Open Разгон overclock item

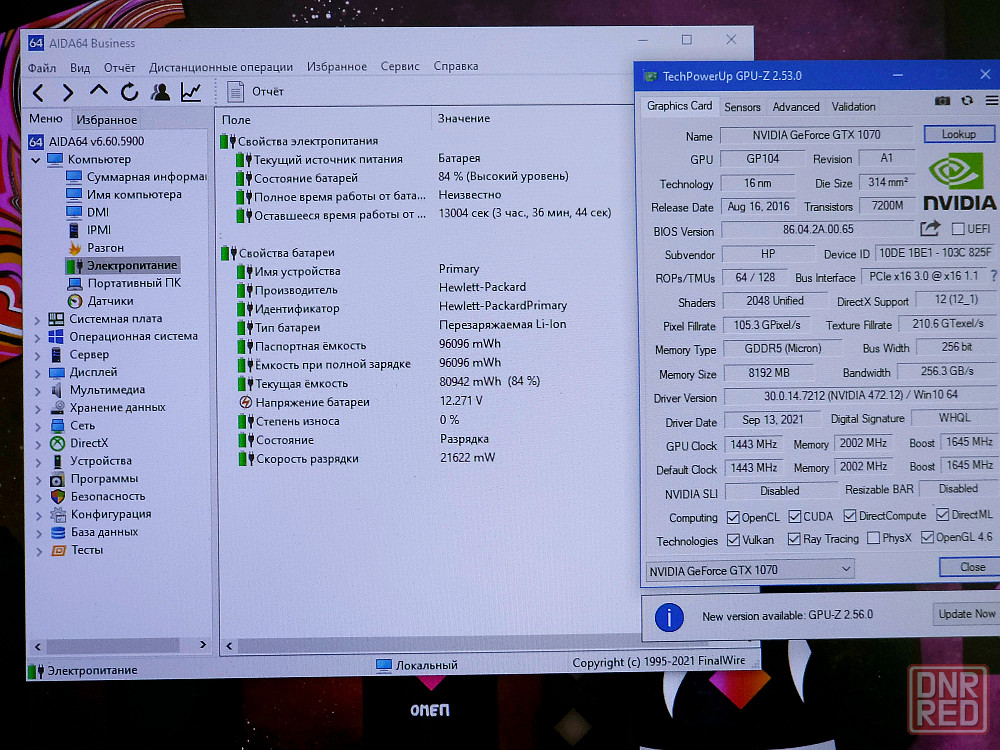[96, 248]
